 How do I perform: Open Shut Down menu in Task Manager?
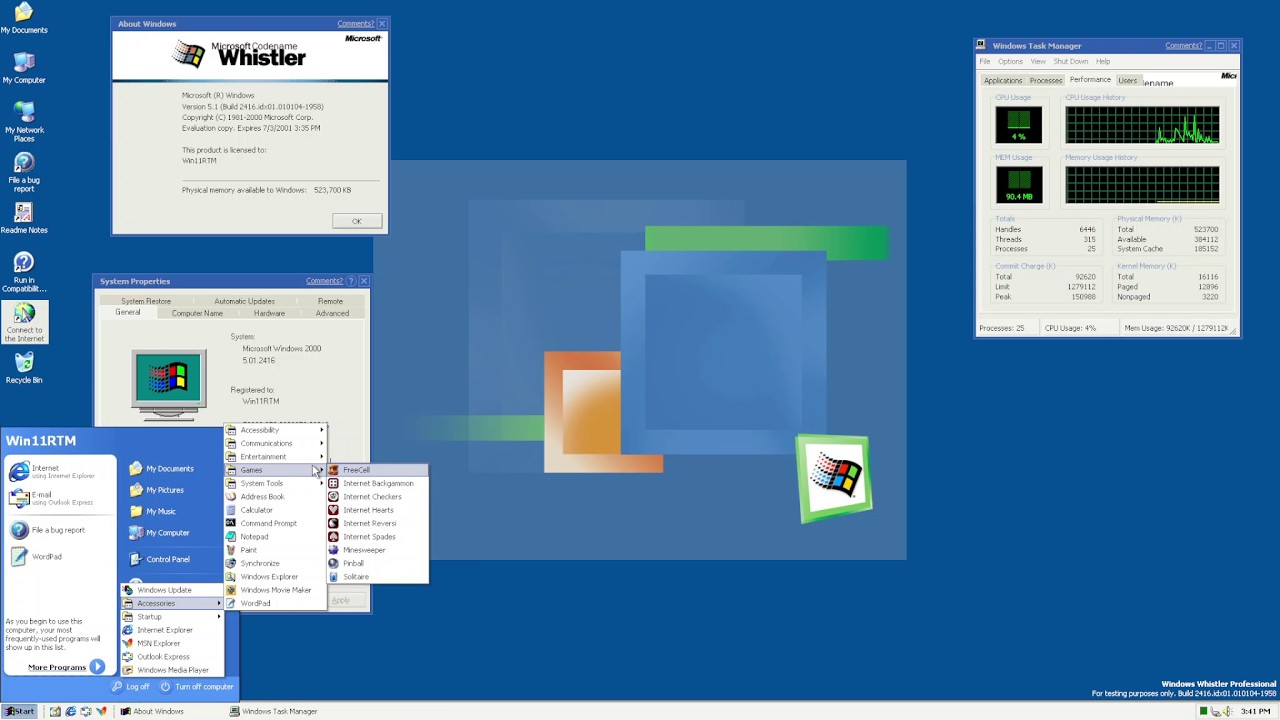pos(1070,61)
